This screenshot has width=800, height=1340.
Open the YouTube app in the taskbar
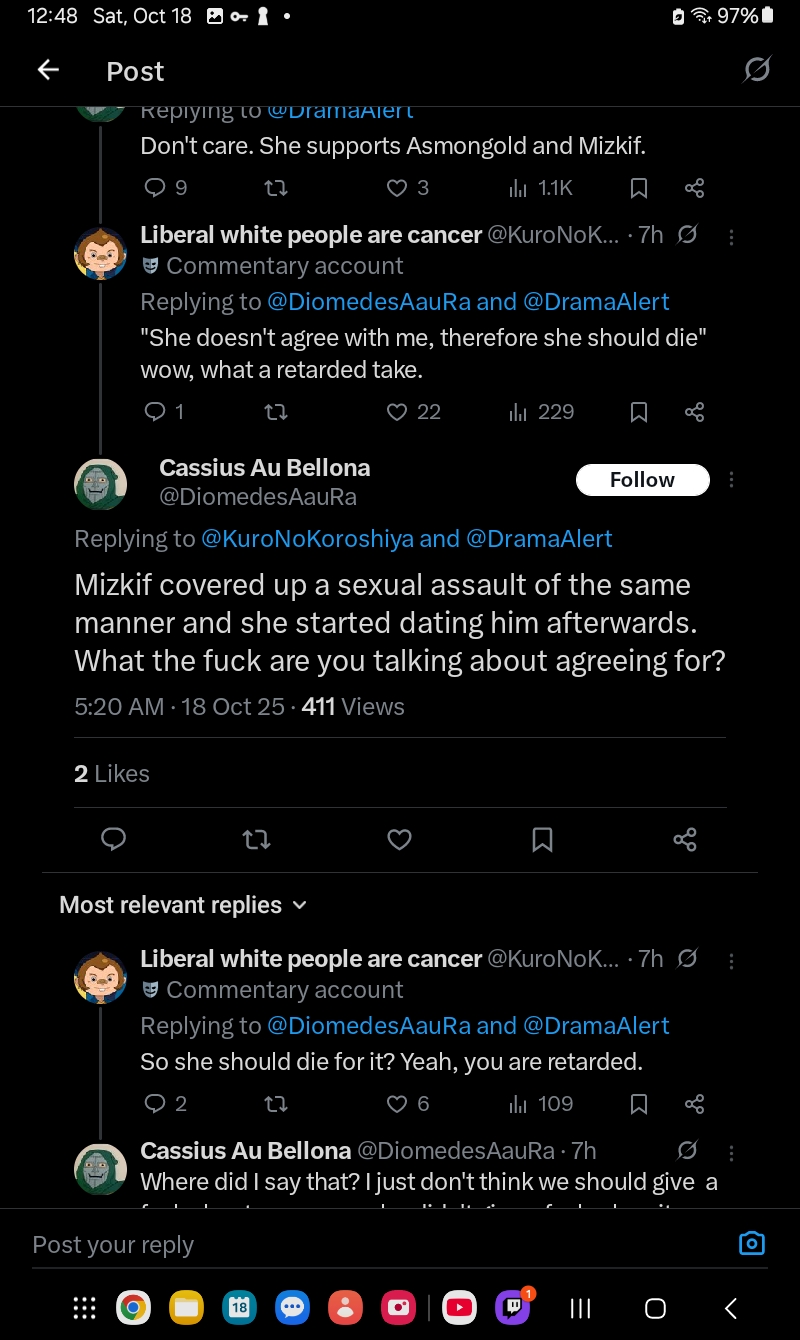point(458,1307)
